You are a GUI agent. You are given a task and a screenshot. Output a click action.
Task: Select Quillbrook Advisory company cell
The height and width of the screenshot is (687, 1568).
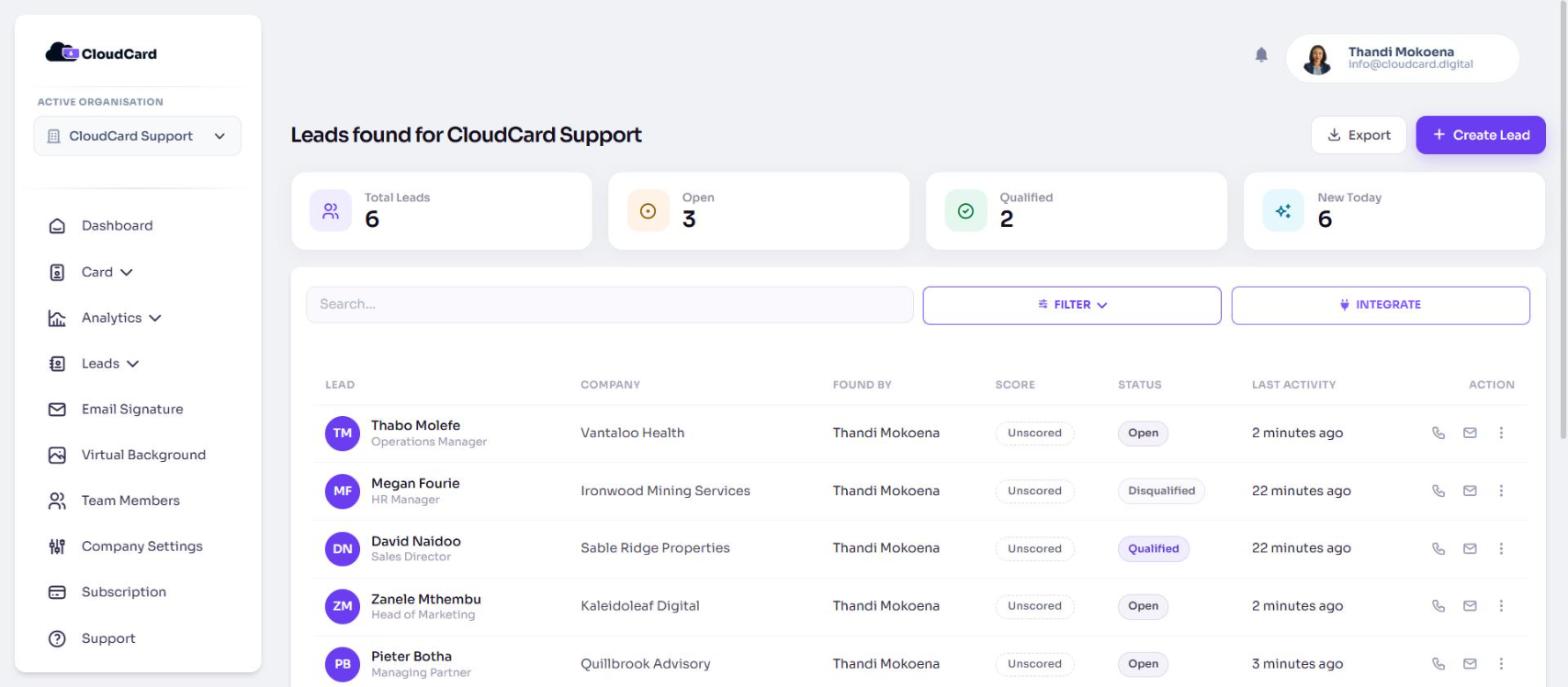645,664
